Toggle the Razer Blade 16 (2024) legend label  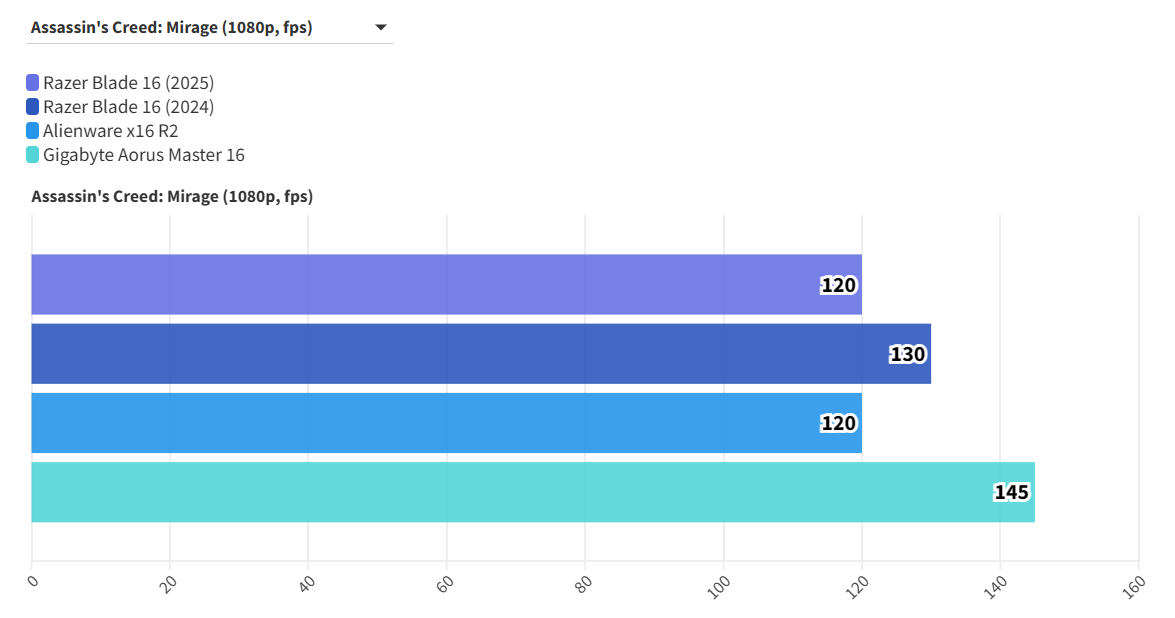[128, 107]
